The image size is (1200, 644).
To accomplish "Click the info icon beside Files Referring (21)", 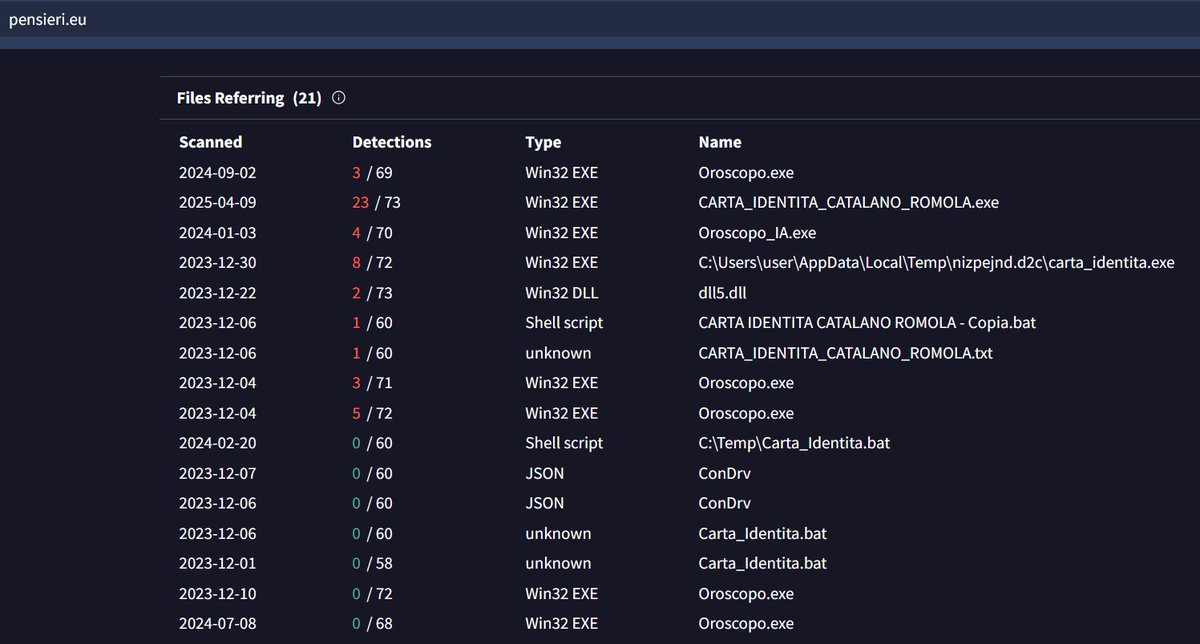I will 338,98.
